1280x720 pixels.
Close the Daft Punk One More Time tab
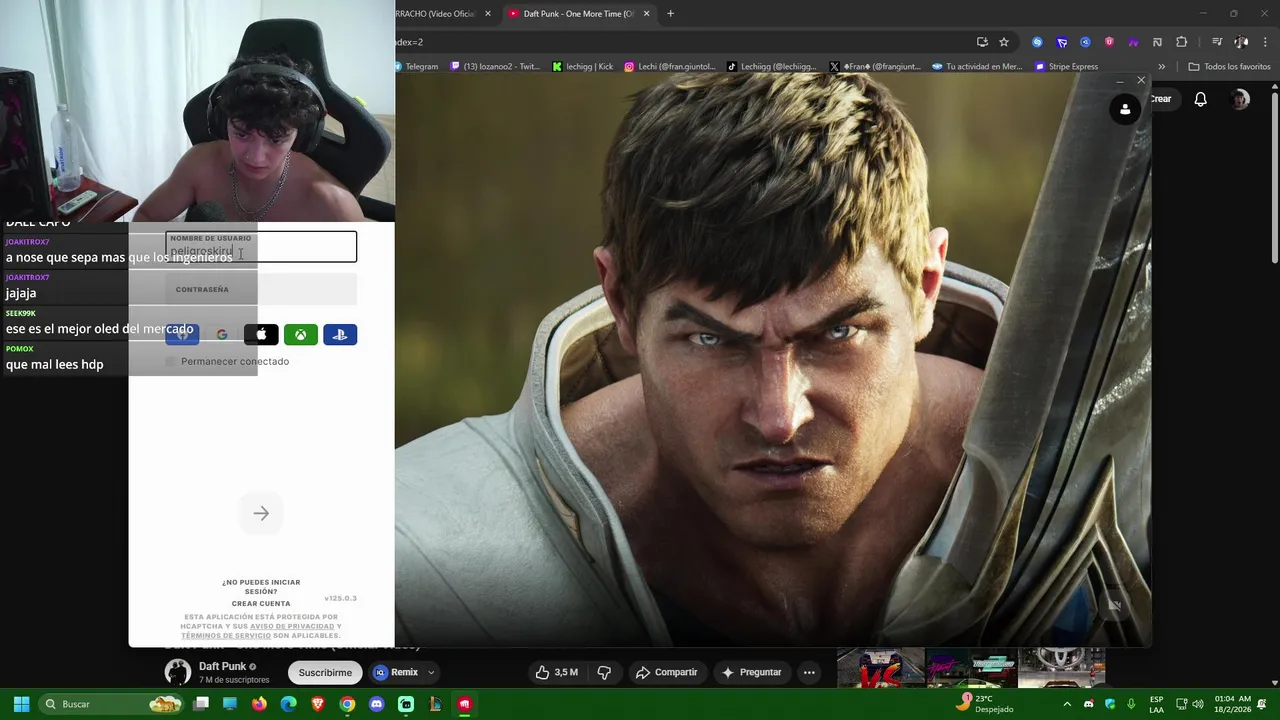point(646,14)
